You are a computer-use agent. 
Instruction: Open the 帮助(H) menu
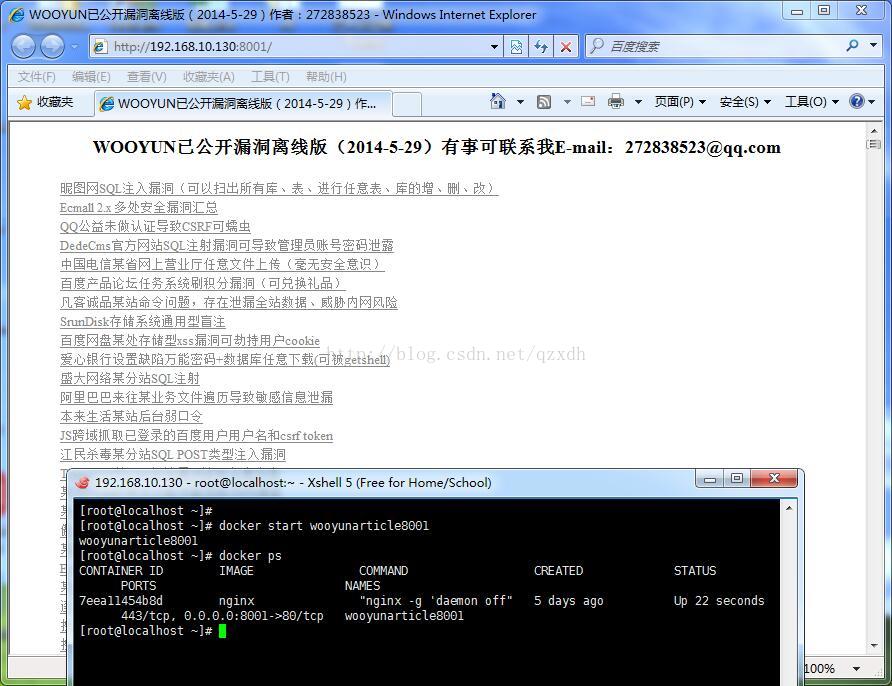[x=326, y=77]
